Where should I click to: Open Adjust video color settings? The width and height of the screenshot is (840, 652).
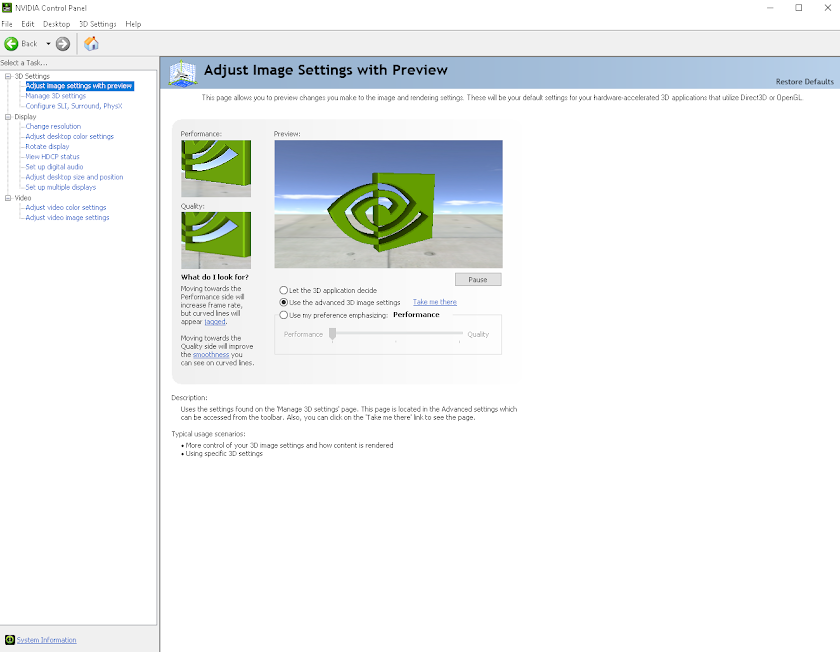click(x=66, y=207)
